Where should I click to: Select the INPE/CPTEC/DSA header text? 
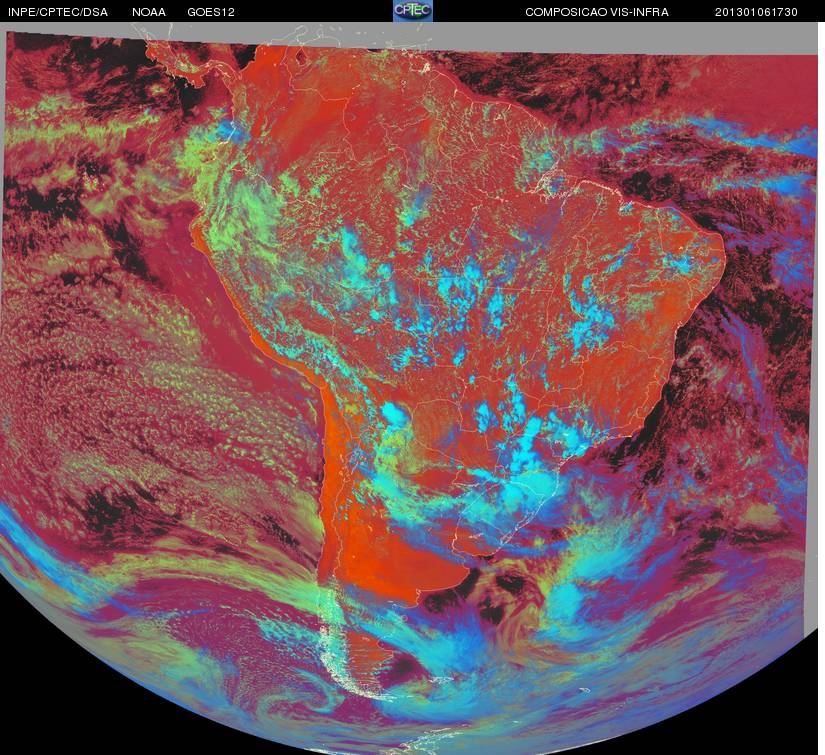58,12
